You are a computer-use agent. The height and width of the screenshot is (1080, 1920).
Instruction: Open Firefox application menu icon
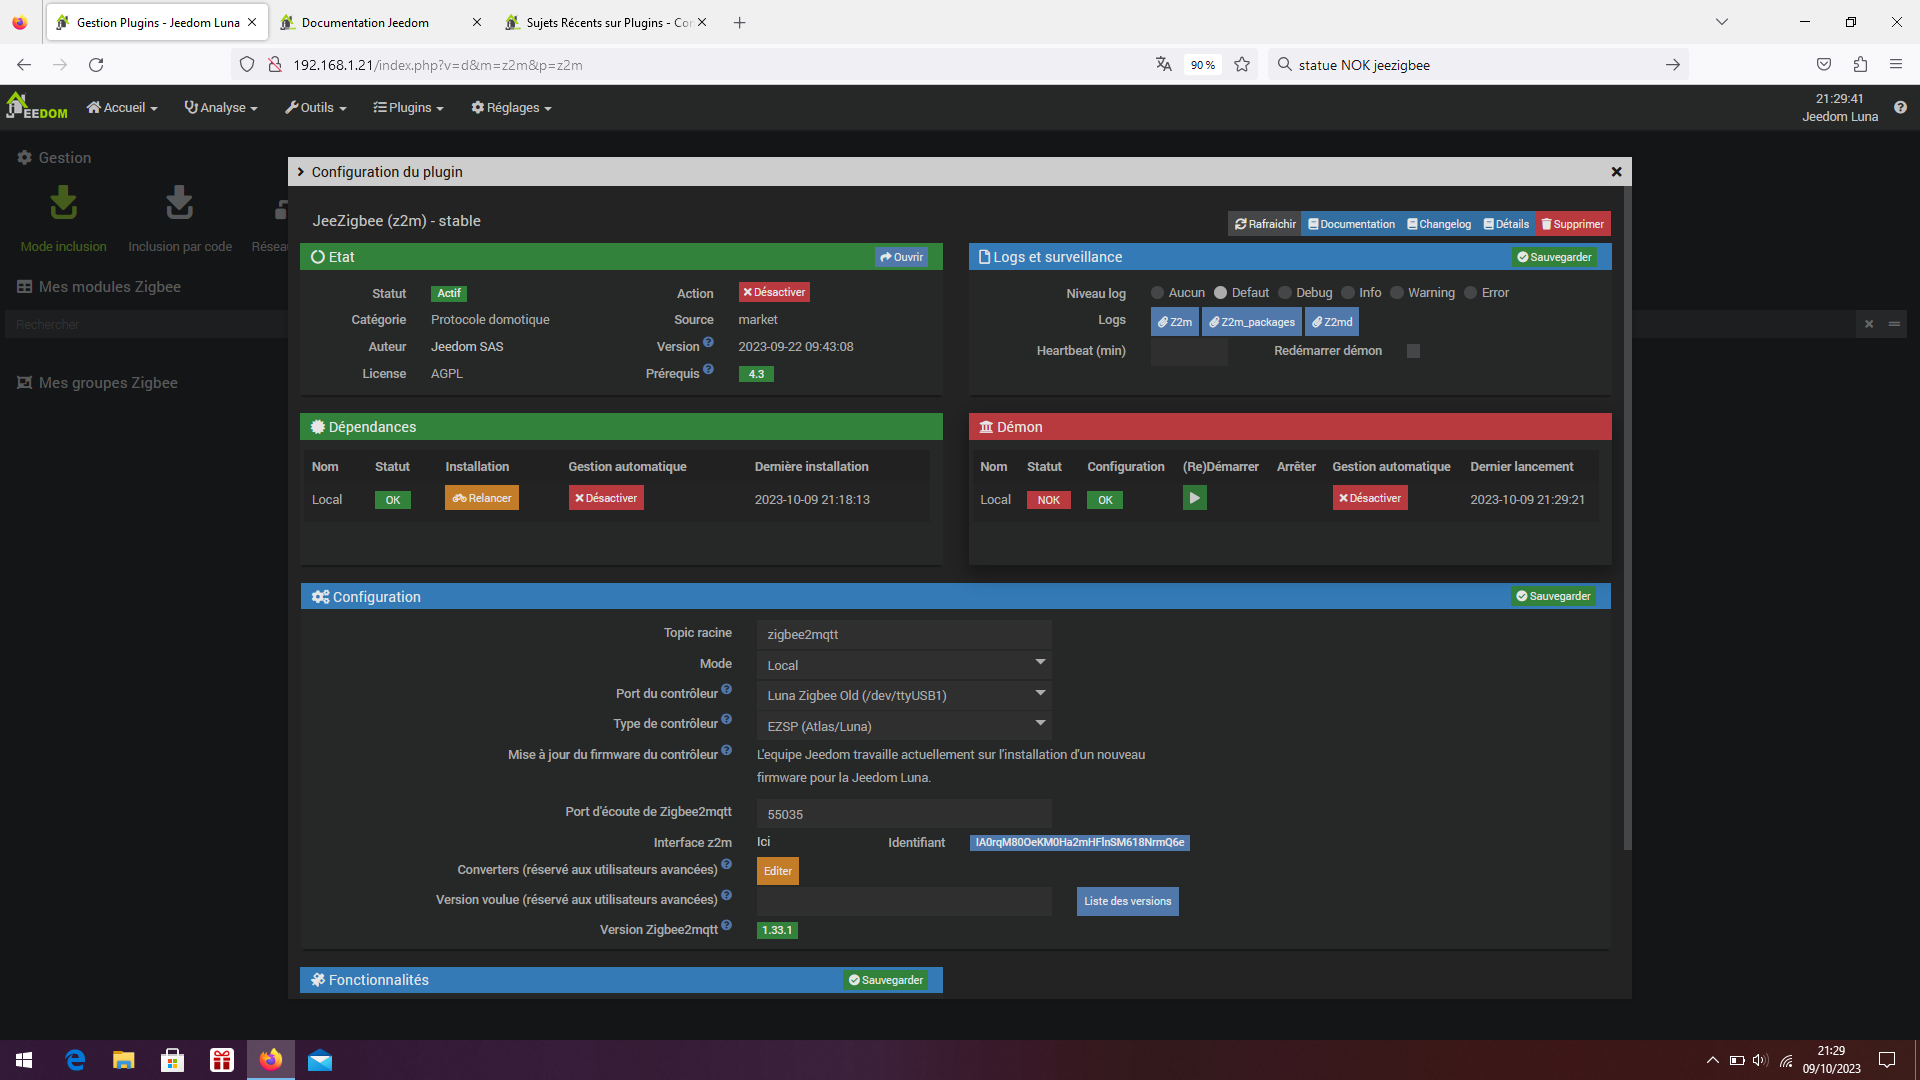(1896, 65)
